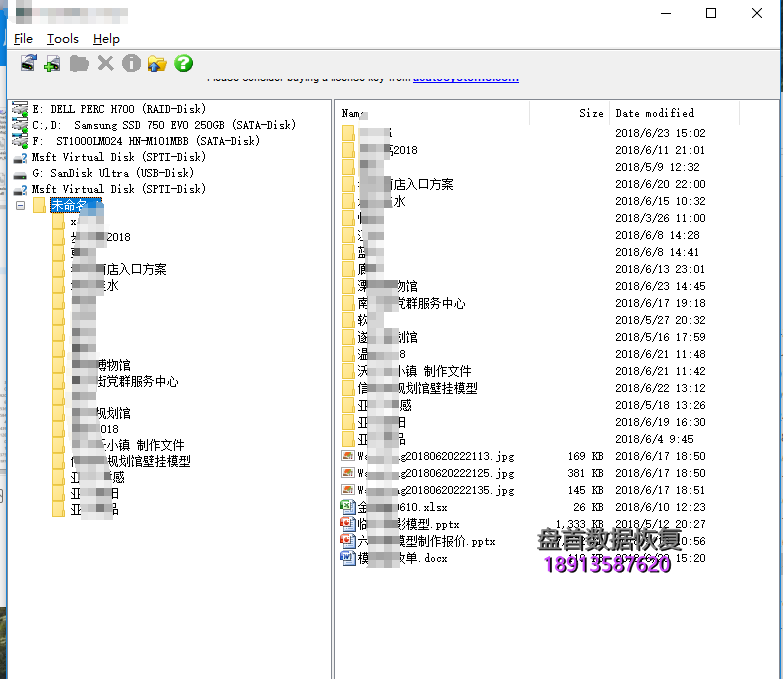Select list folder modified 2018/6/4 9:45
This screenshot has width=783, height=679.
click(x=382, y=439)
